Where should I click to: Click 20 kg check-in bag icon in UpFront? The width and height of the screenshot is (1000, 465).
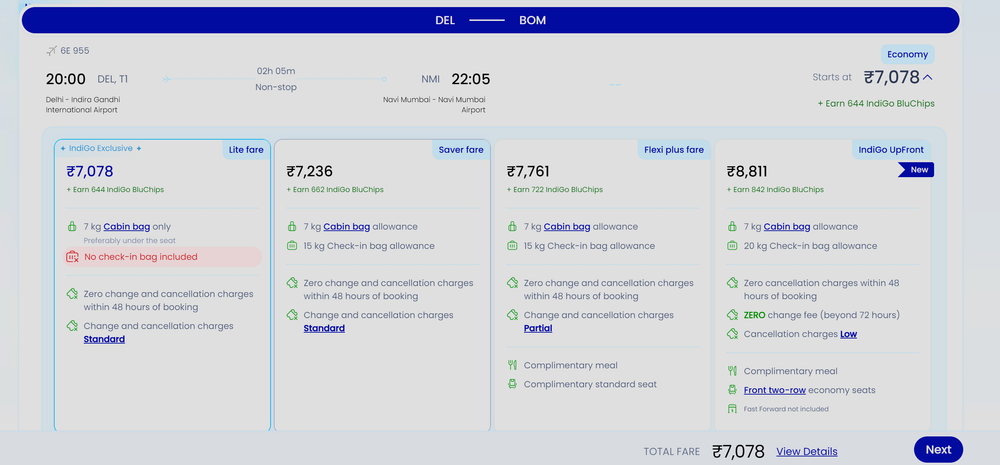pyautogui.click(x=732, y=246)
